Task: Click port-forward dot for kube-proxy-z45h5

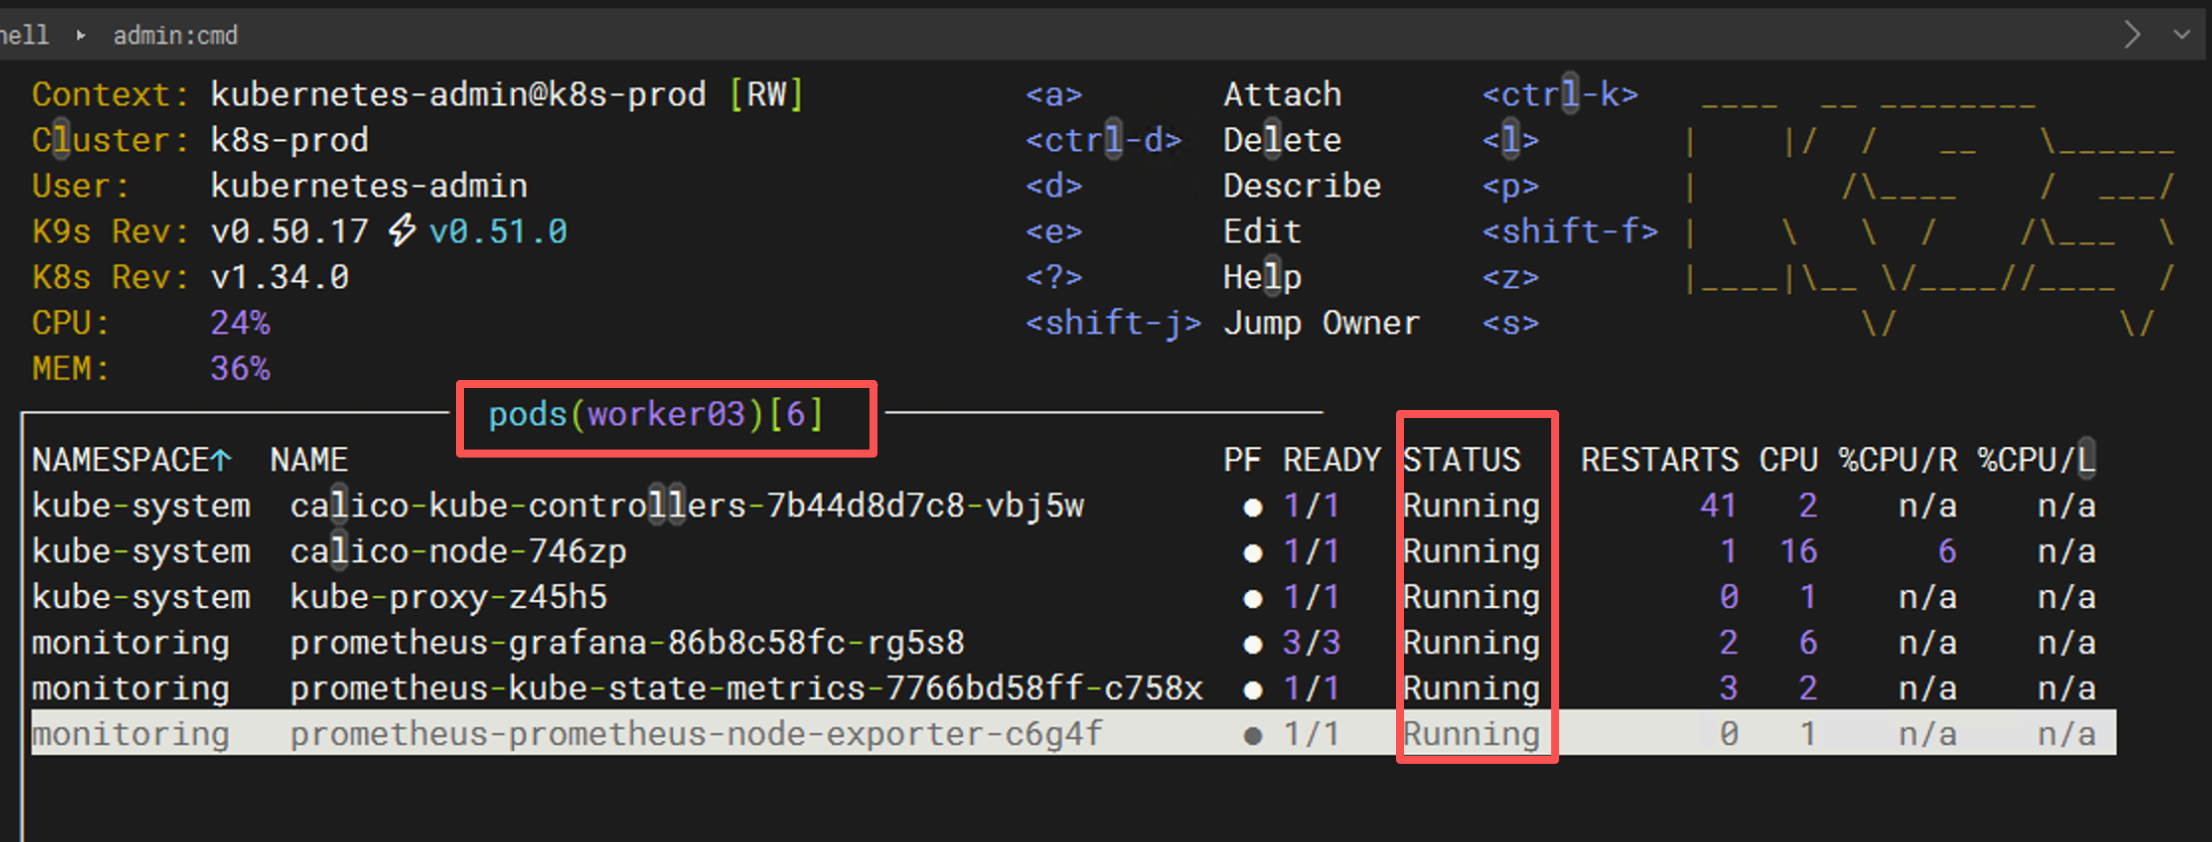Action: (x=1252, y=599)
